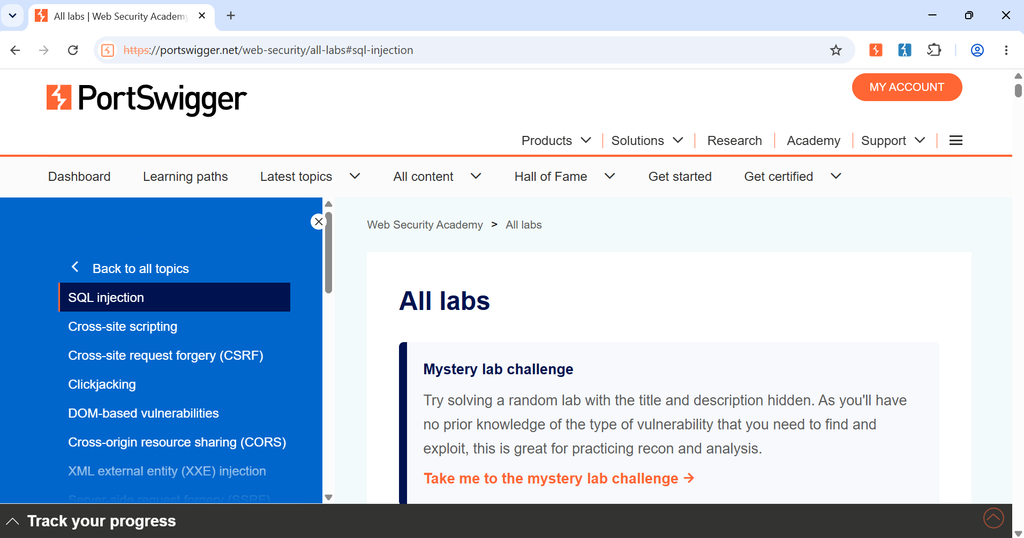Click the sidebar scrollbar thumb

(328, 253)
